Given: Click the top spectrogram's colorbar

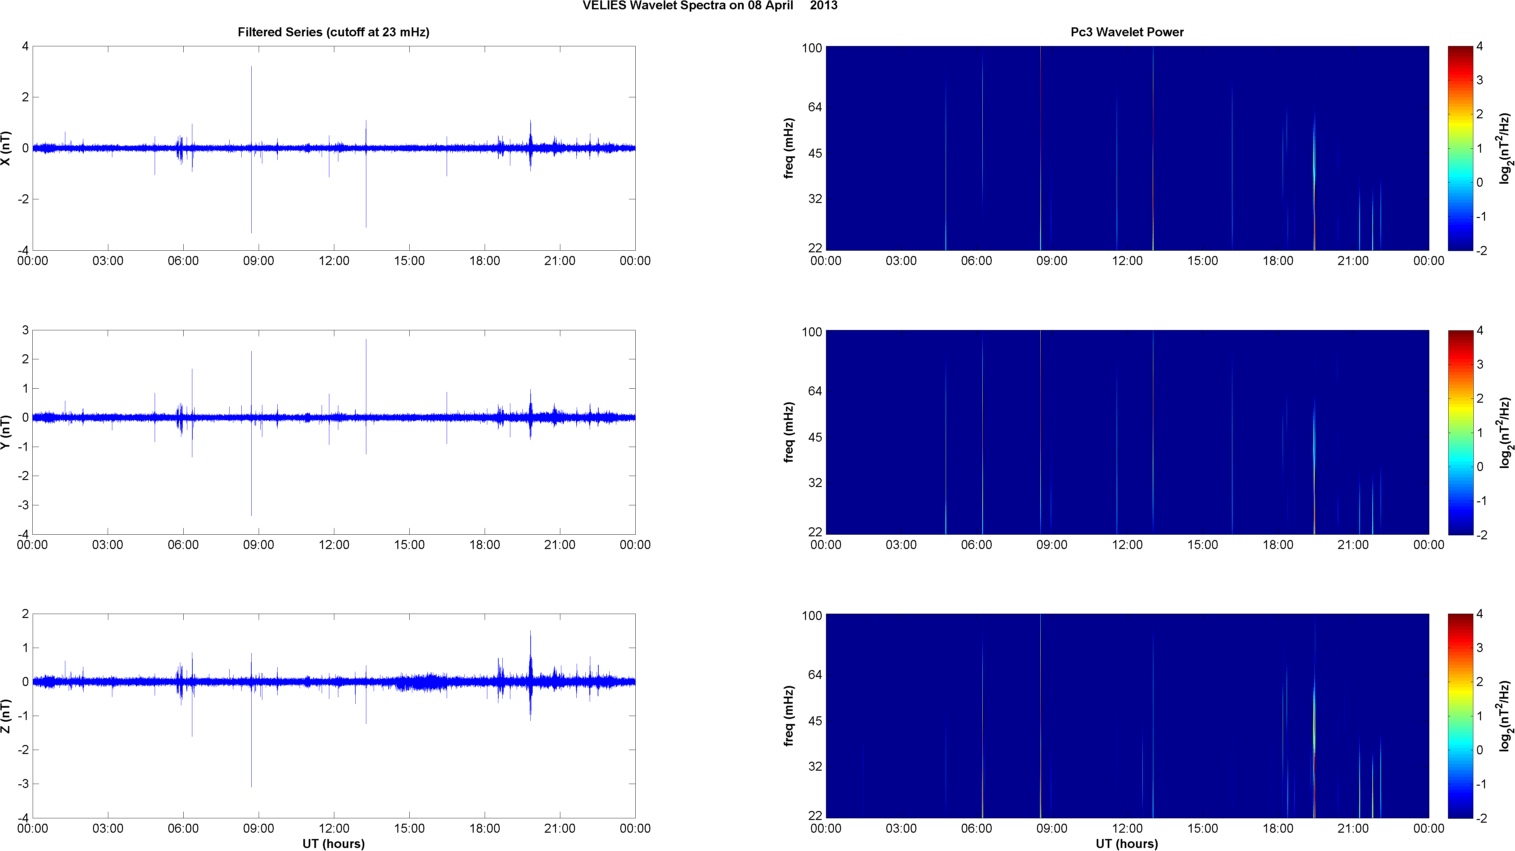Looking at the screenshot, I should [1460, 148].
